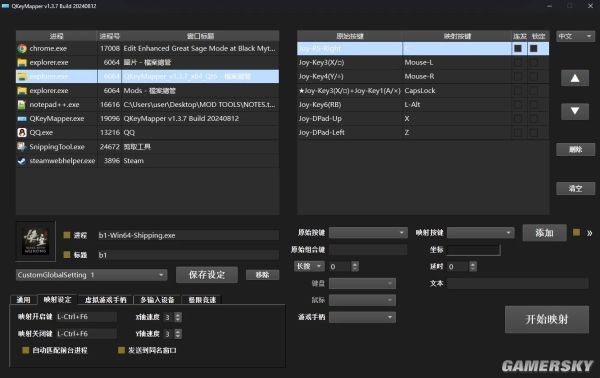Enable 自动匹配前台进程 checkbox

tap(26, 350)
